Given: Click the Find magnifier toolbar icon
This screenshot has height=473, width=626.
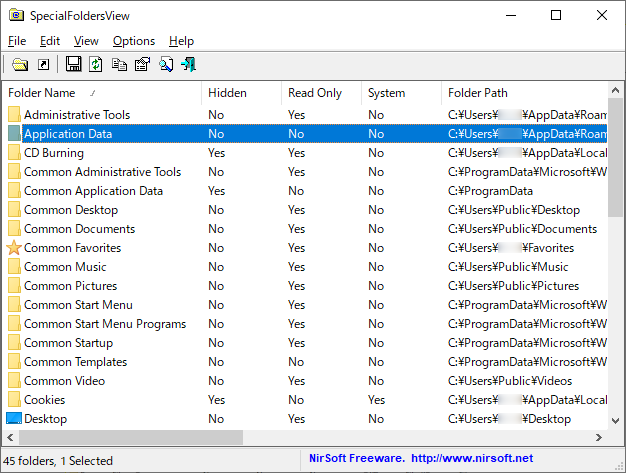Looking at the screenshot, I should (166, 65).
